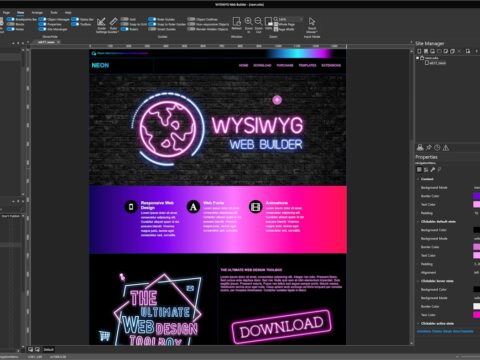Click the HOME link in page navigation

pos(243,65)
